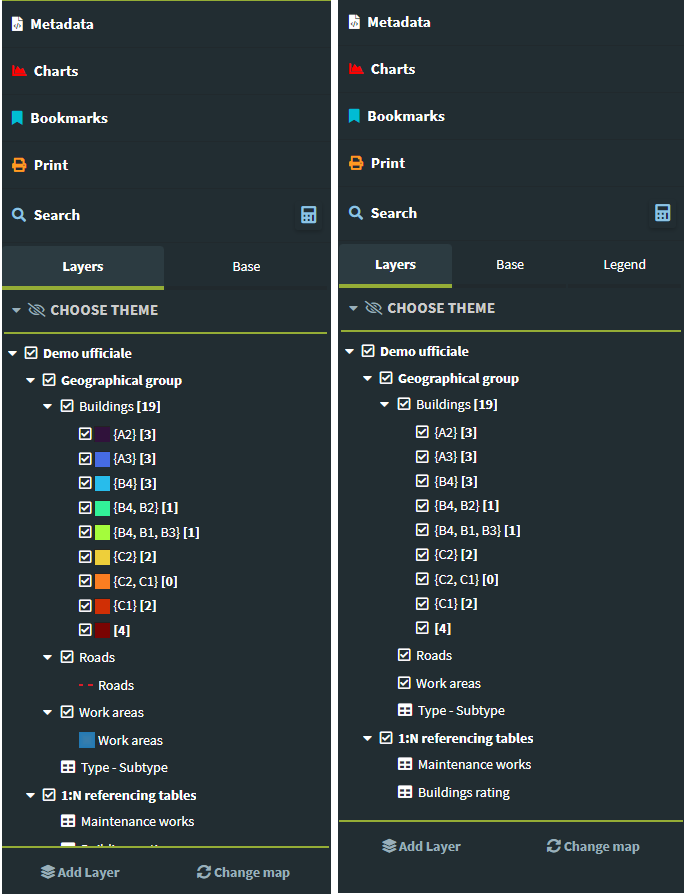Open the calculator icon in left panel

click(308, 215)
